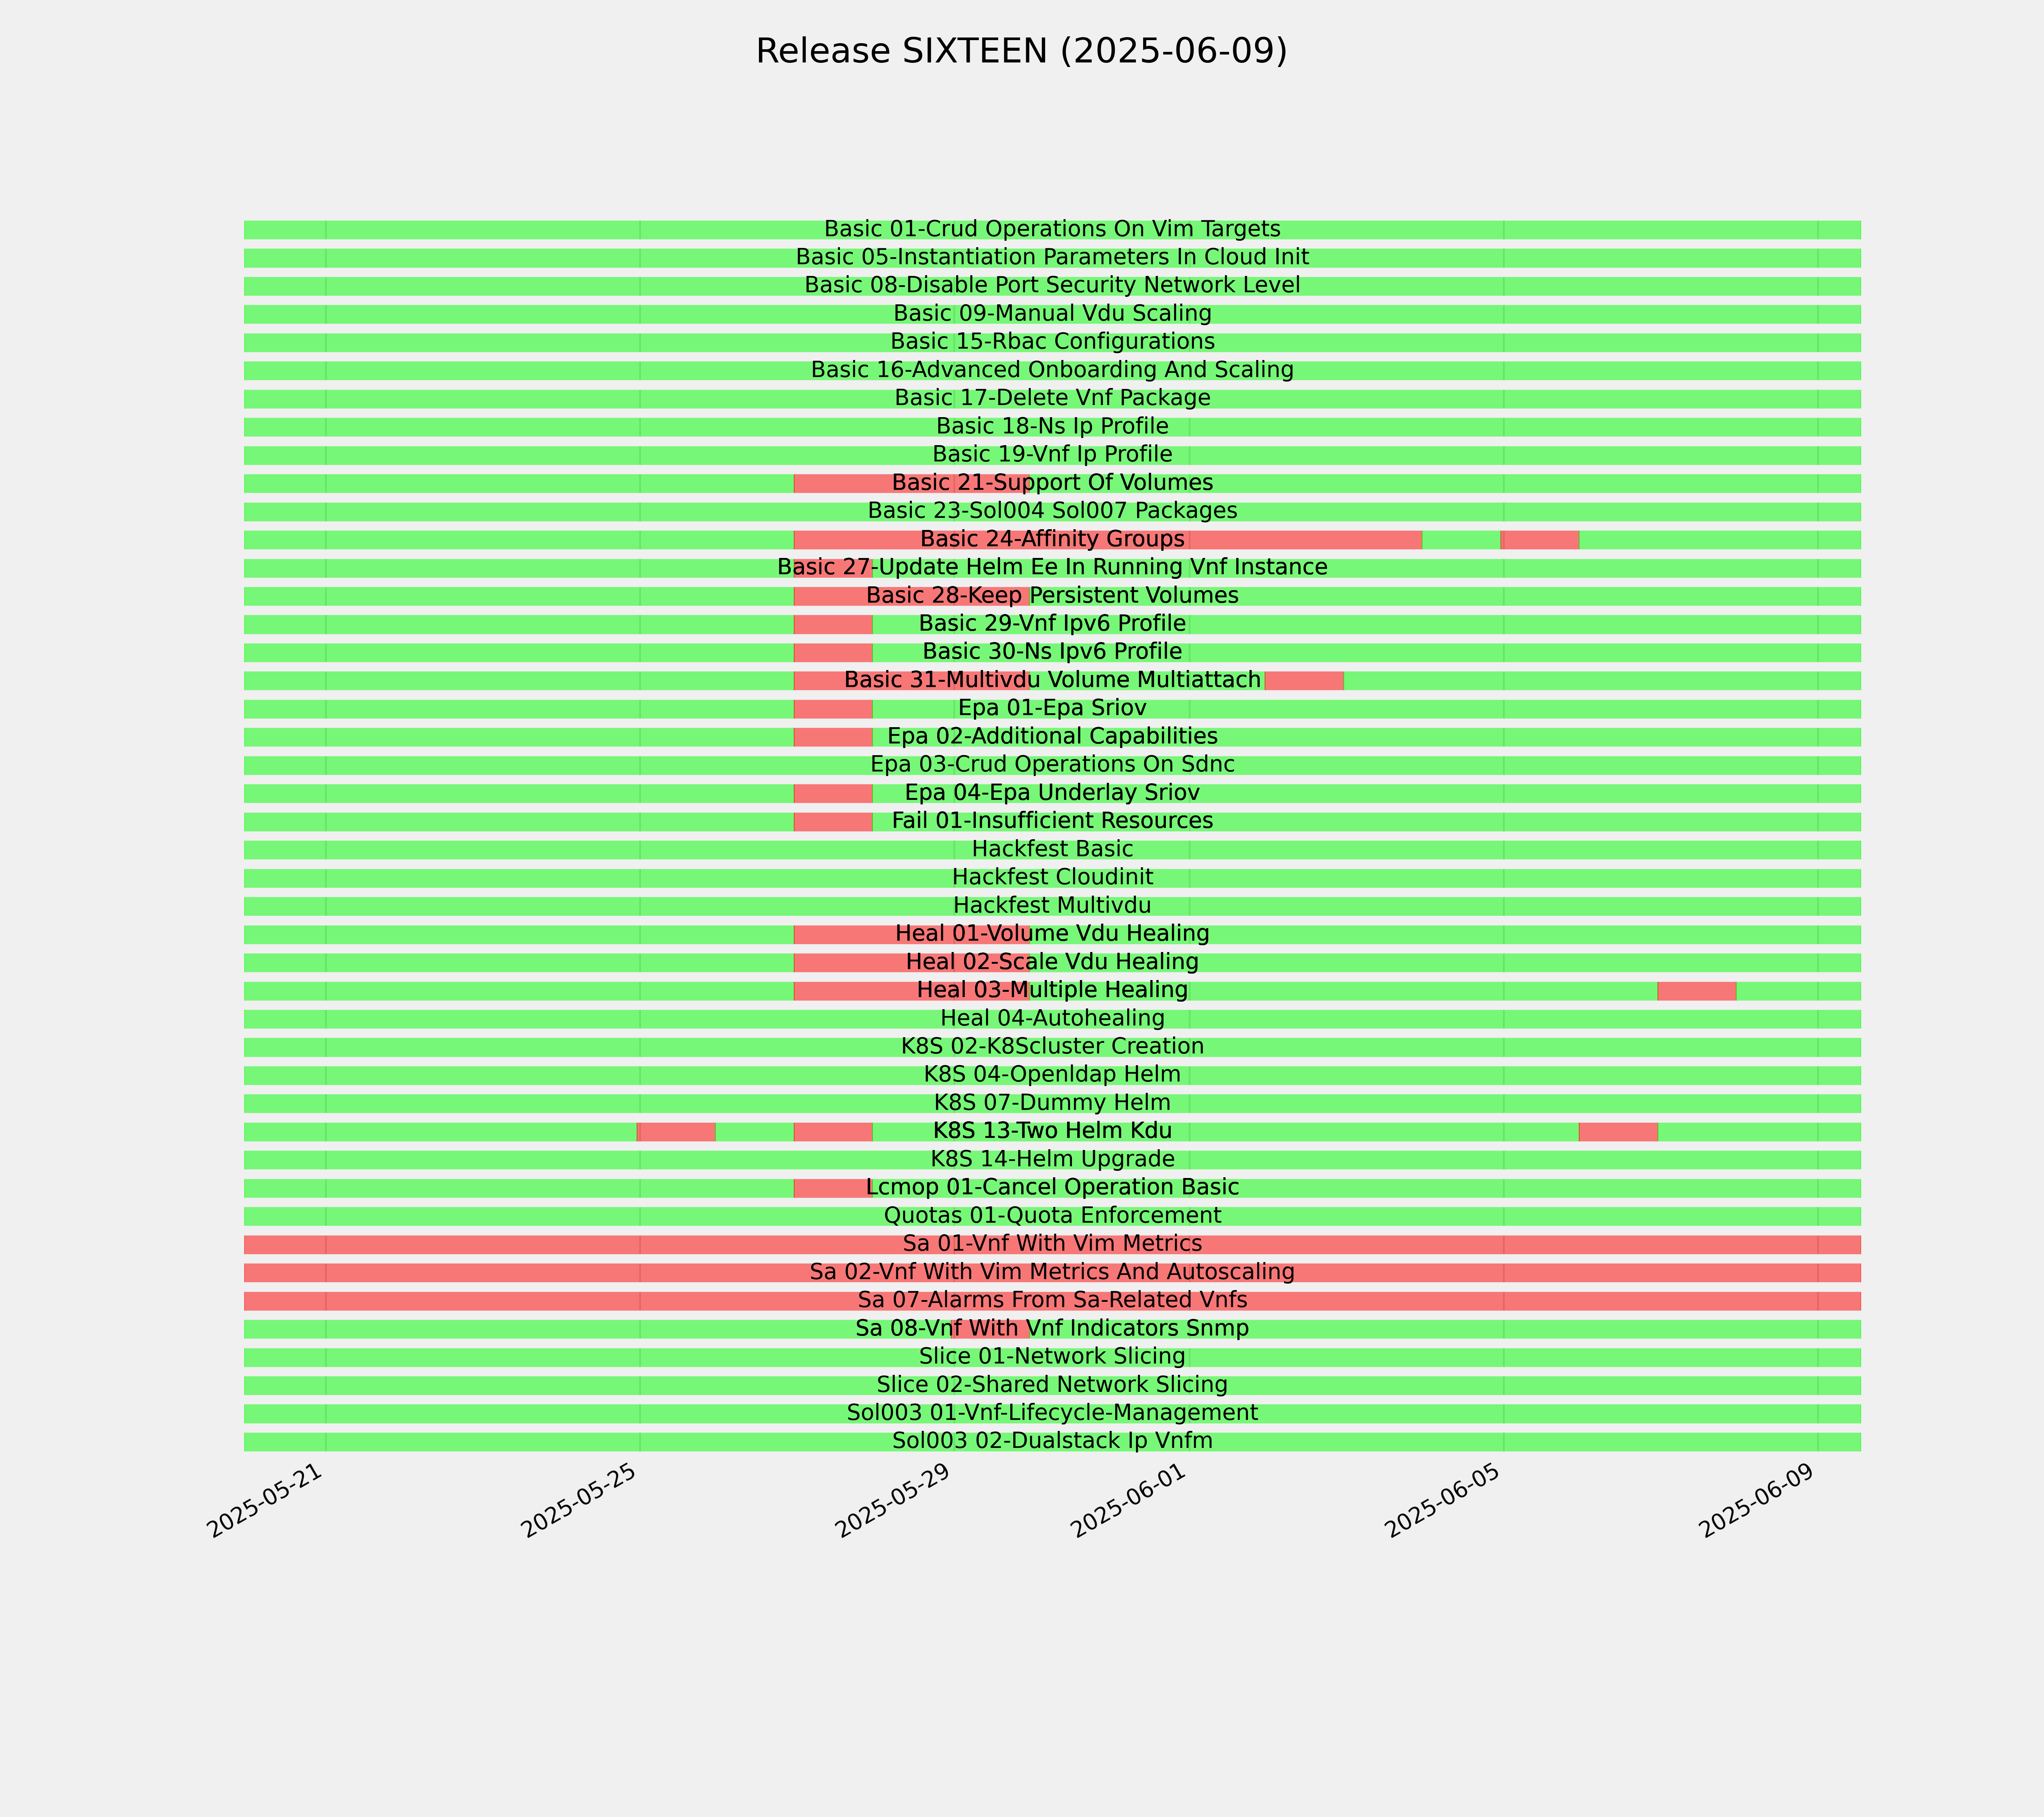Image resolution: width=2044 pixels, height=1817 pixels.
Task: Click the Release SIXTEEN chart title
Action: (x=1021, y=51)
